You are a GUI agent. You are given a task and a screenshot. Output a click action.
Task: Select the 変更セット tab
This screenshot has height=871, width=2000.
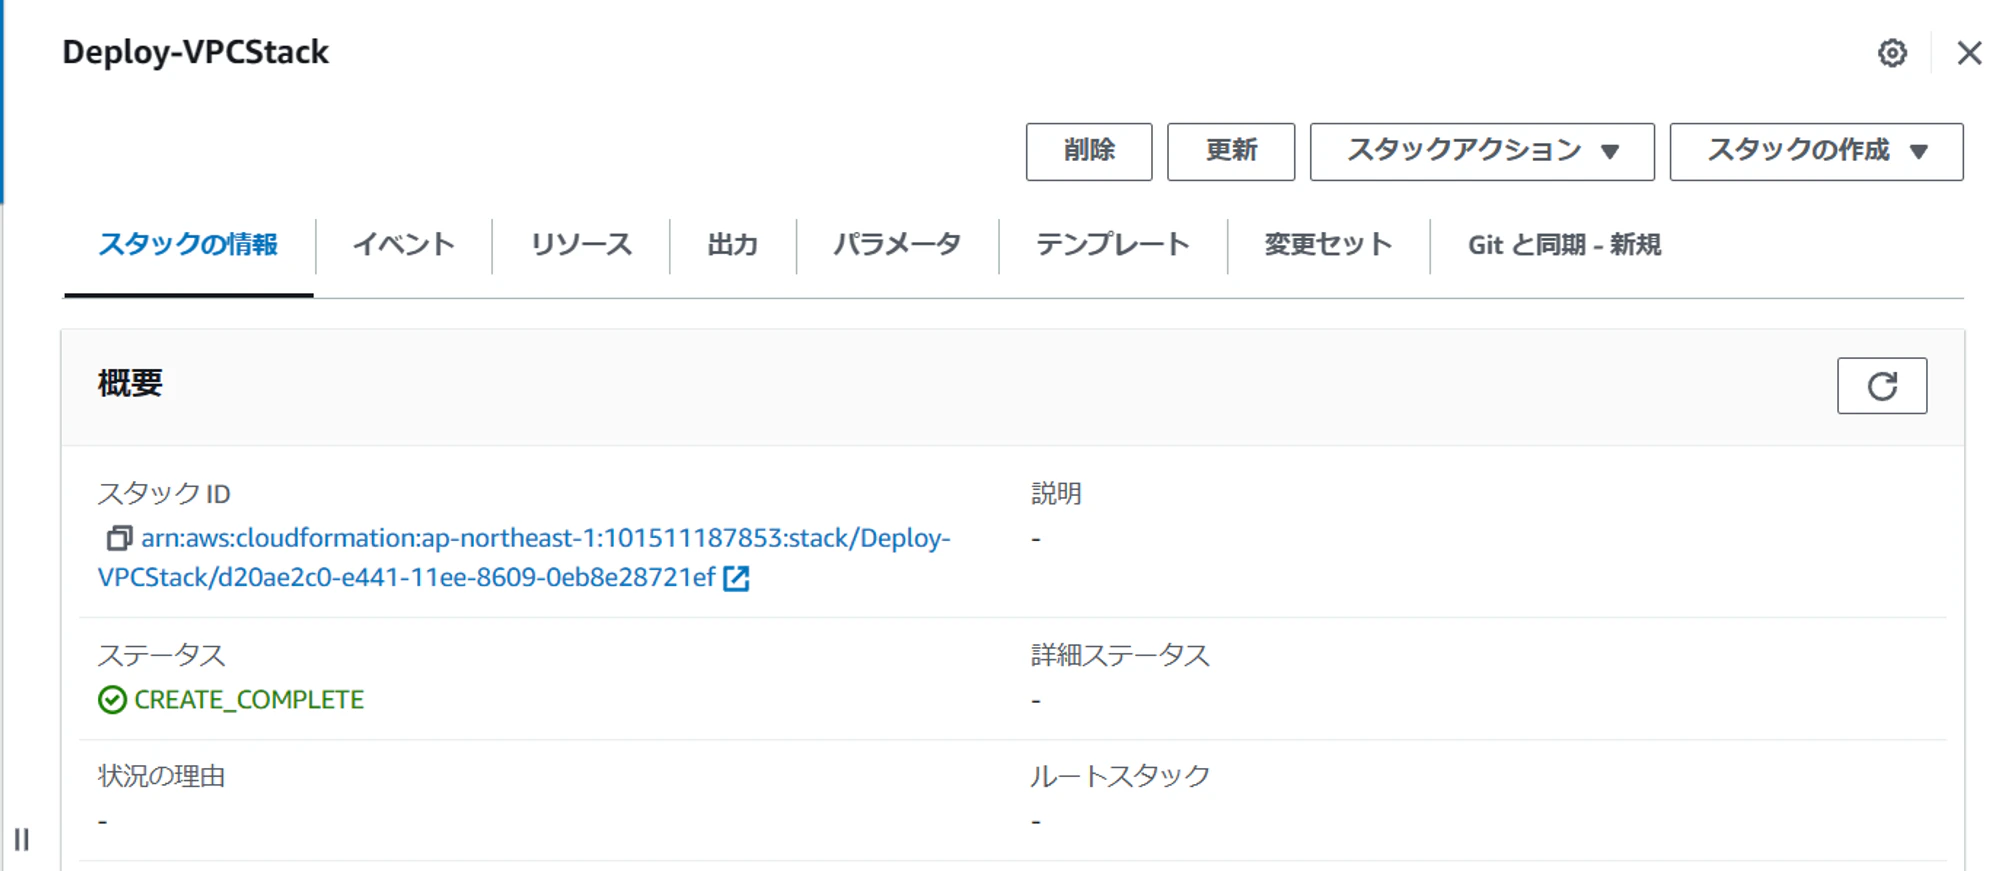point(1328,245)
